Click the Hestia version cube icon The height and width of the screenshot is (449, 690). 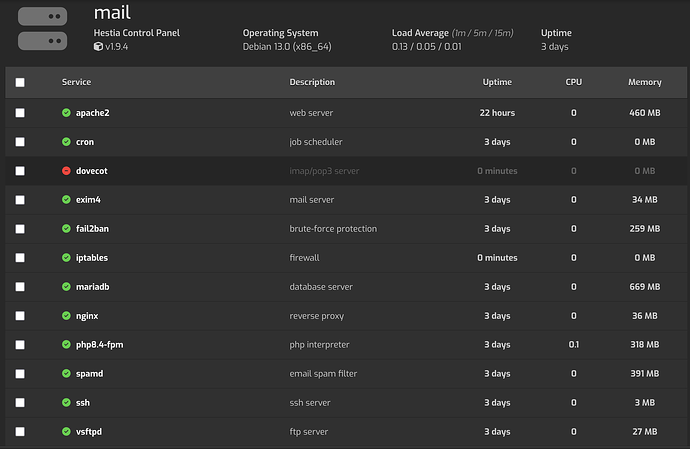pos(98,47)
